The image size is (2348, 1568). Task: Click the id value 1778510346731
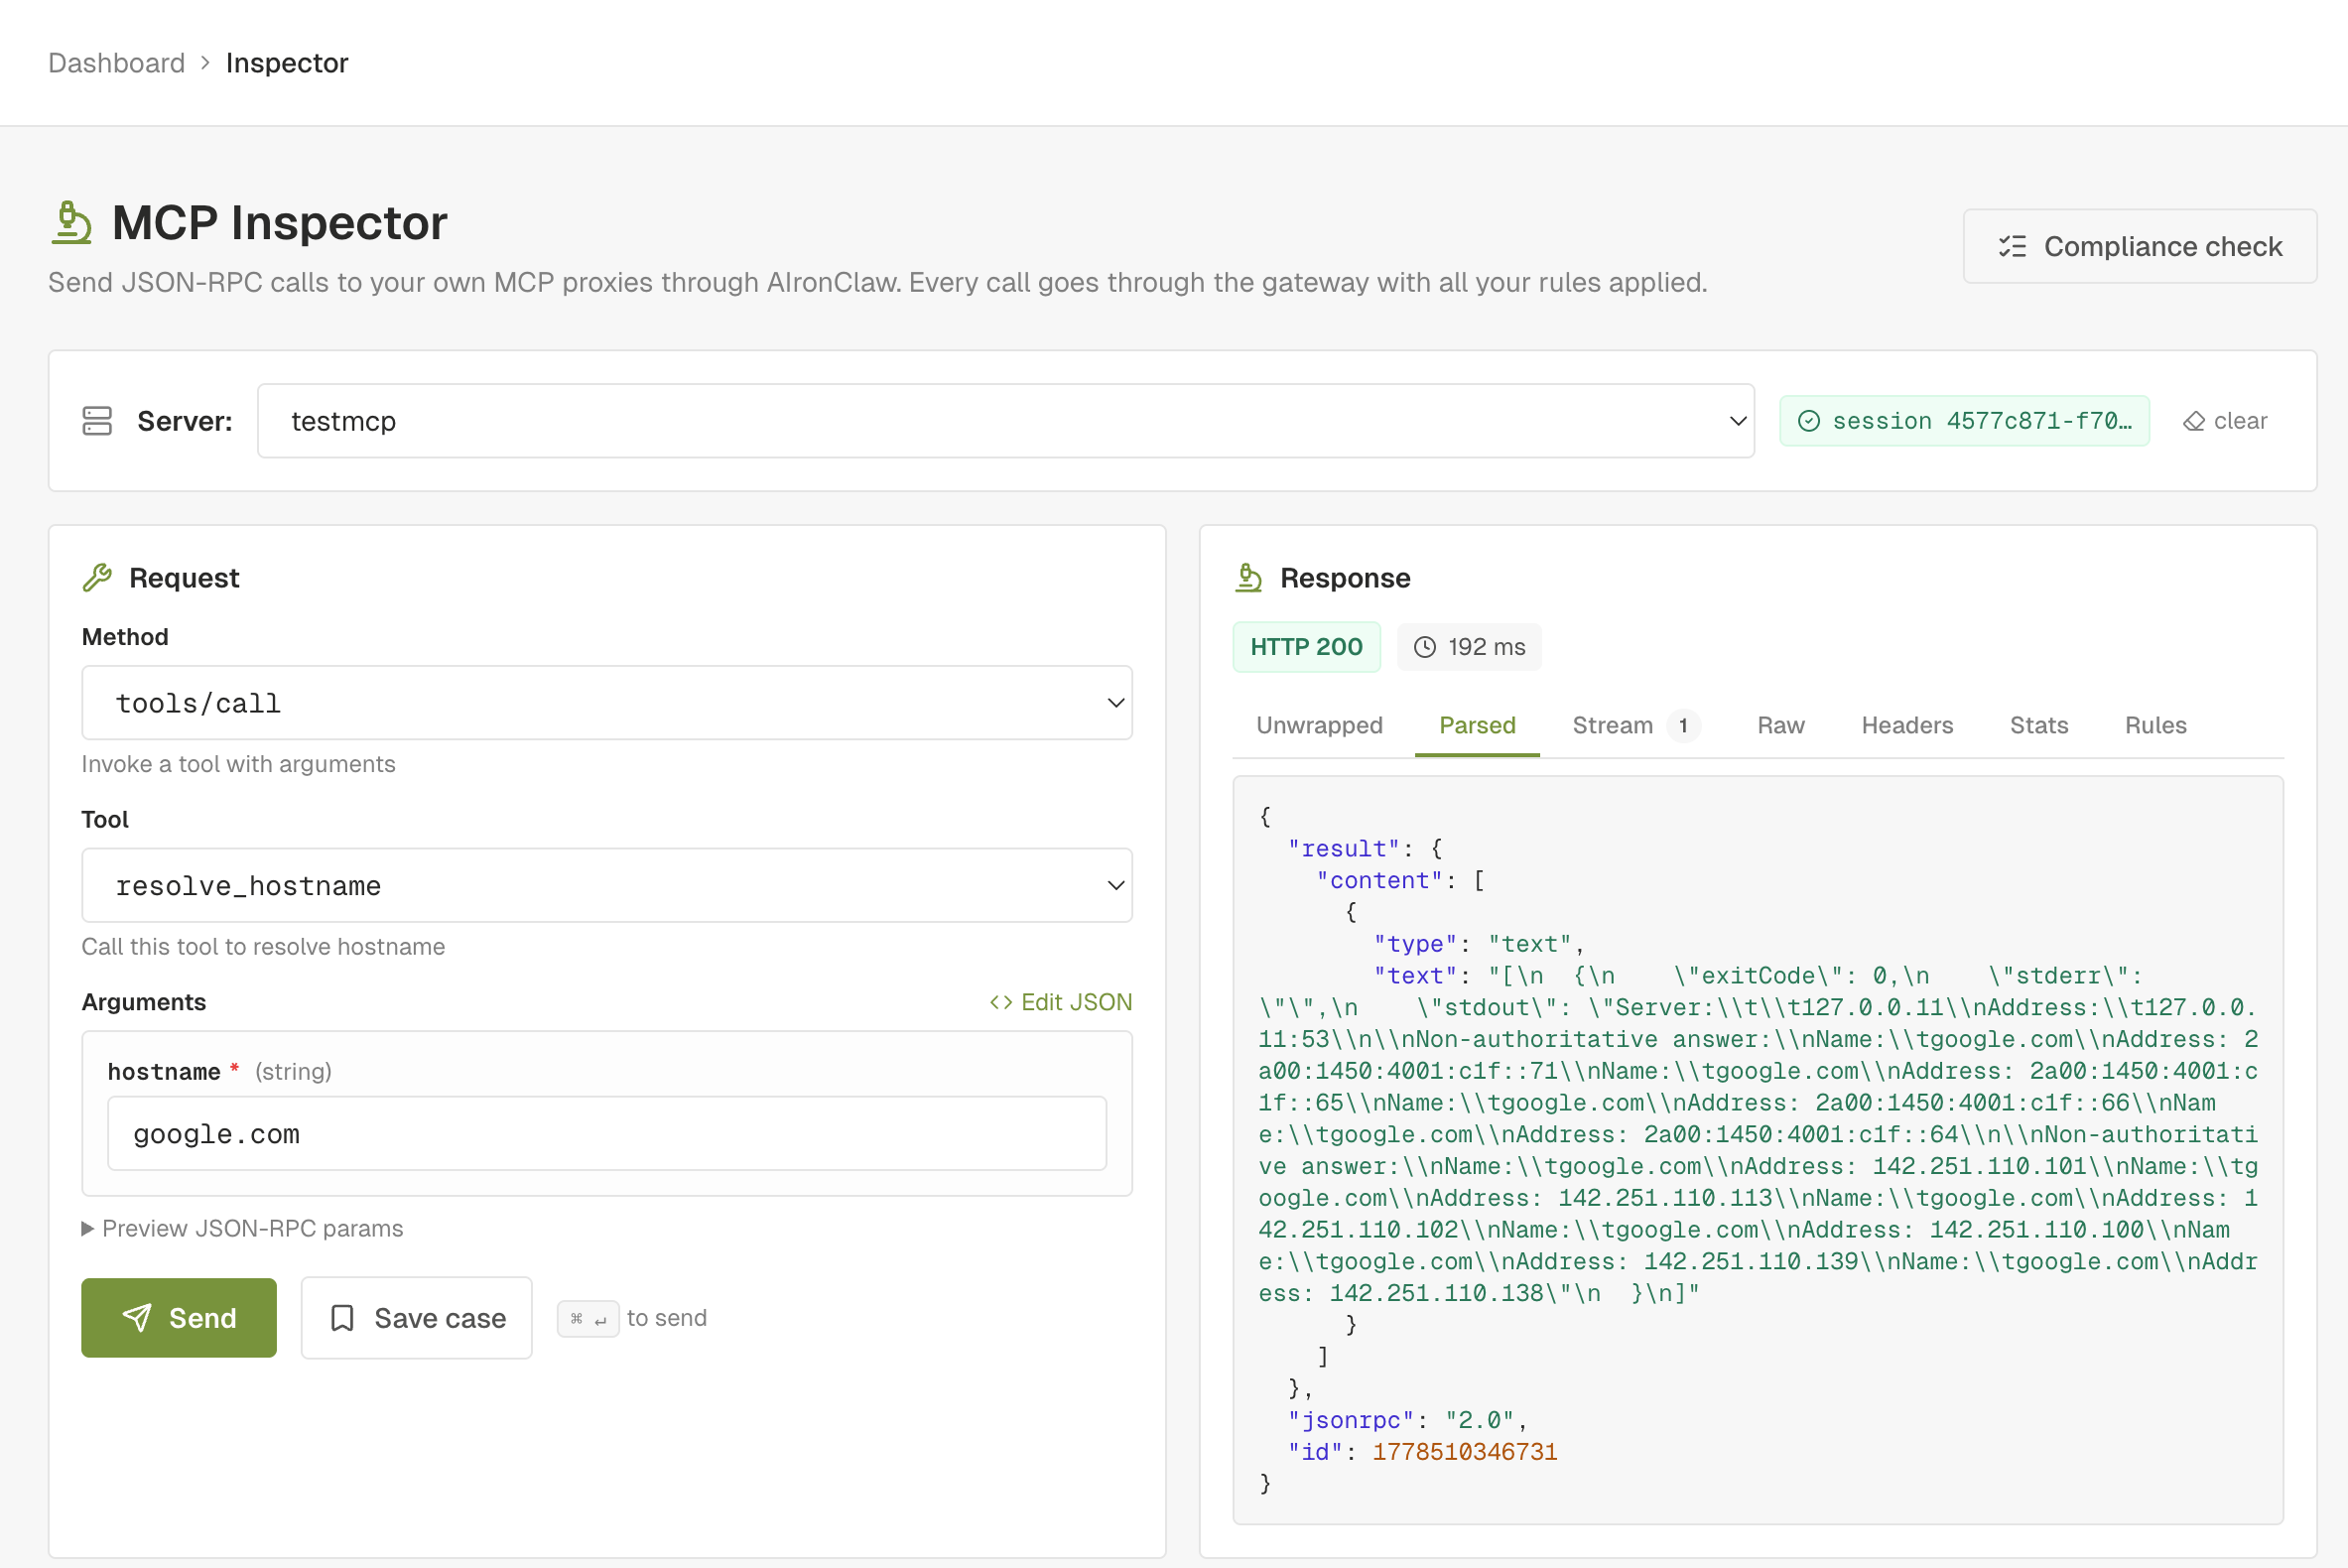click(x=1464, y=1452)
